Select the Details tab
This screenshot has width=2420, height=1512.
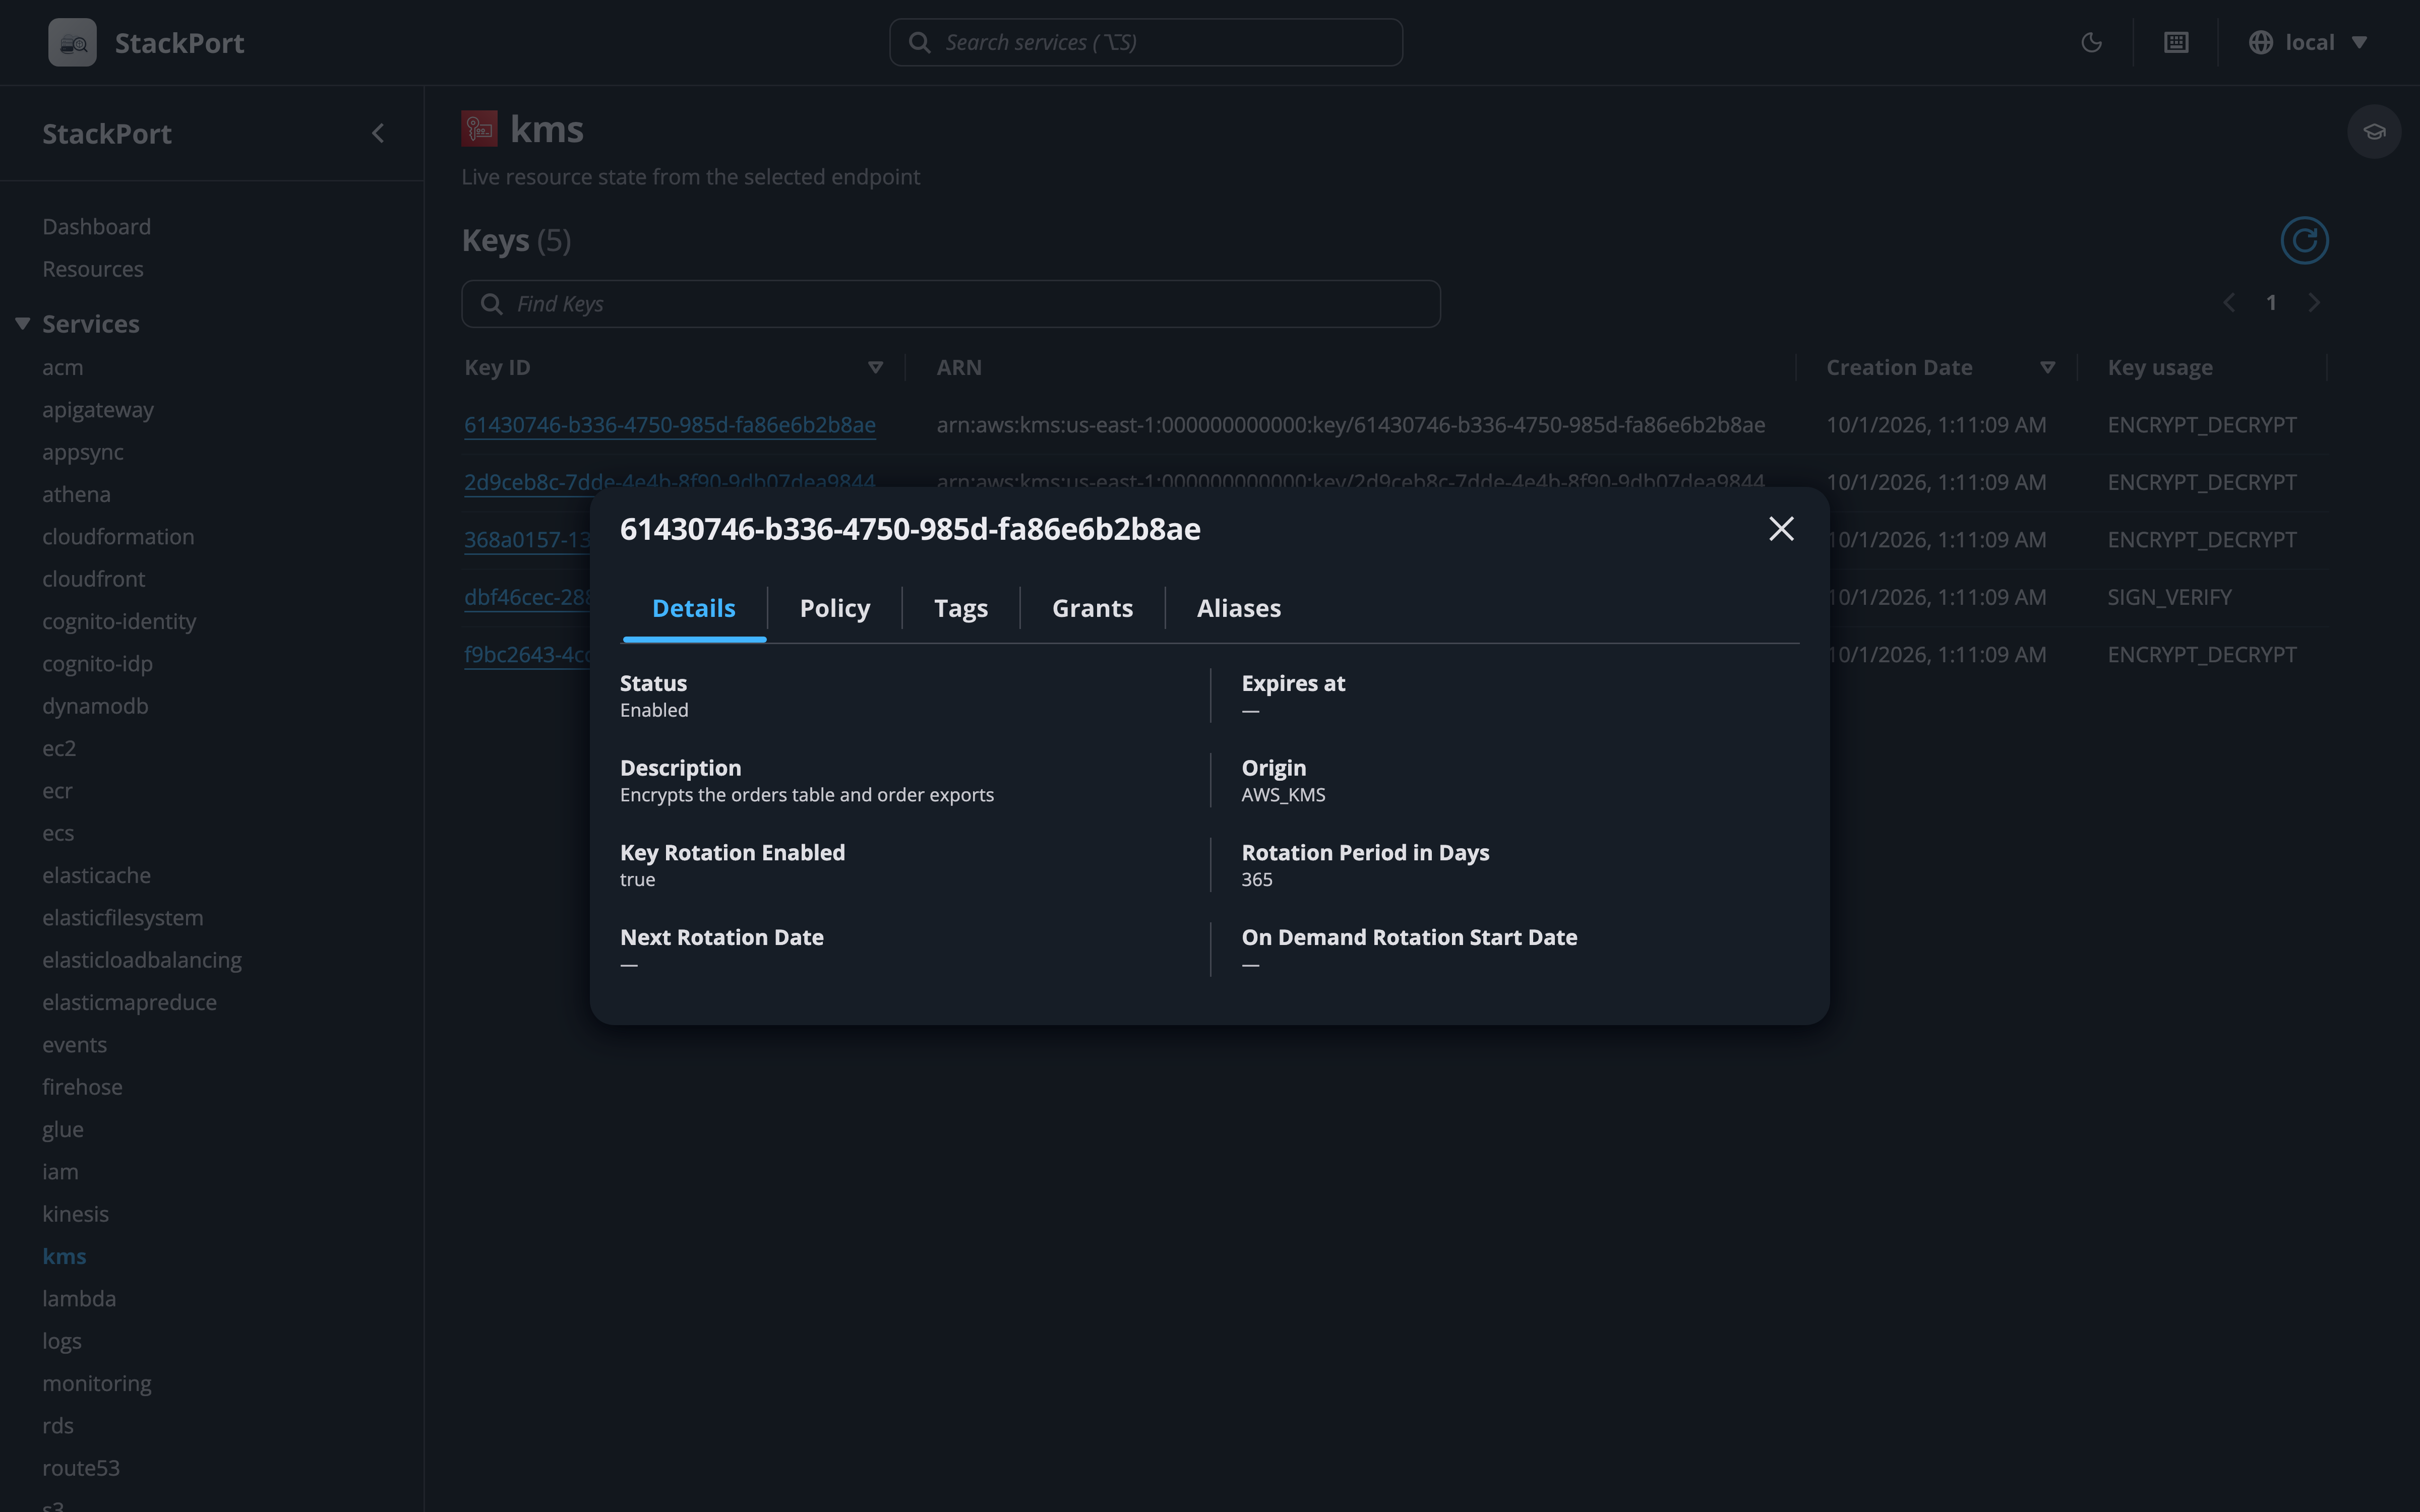[694, 608]
